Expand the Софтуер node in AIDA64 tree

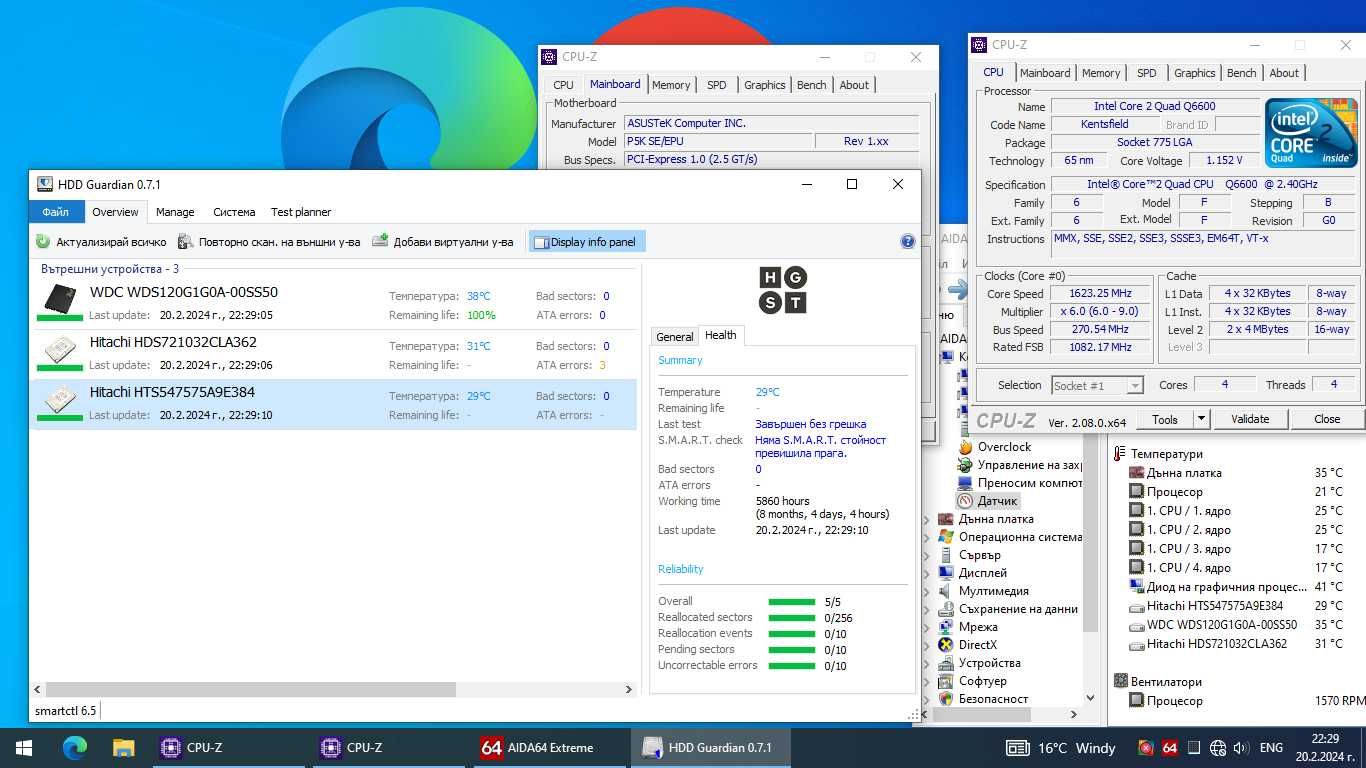927,682
